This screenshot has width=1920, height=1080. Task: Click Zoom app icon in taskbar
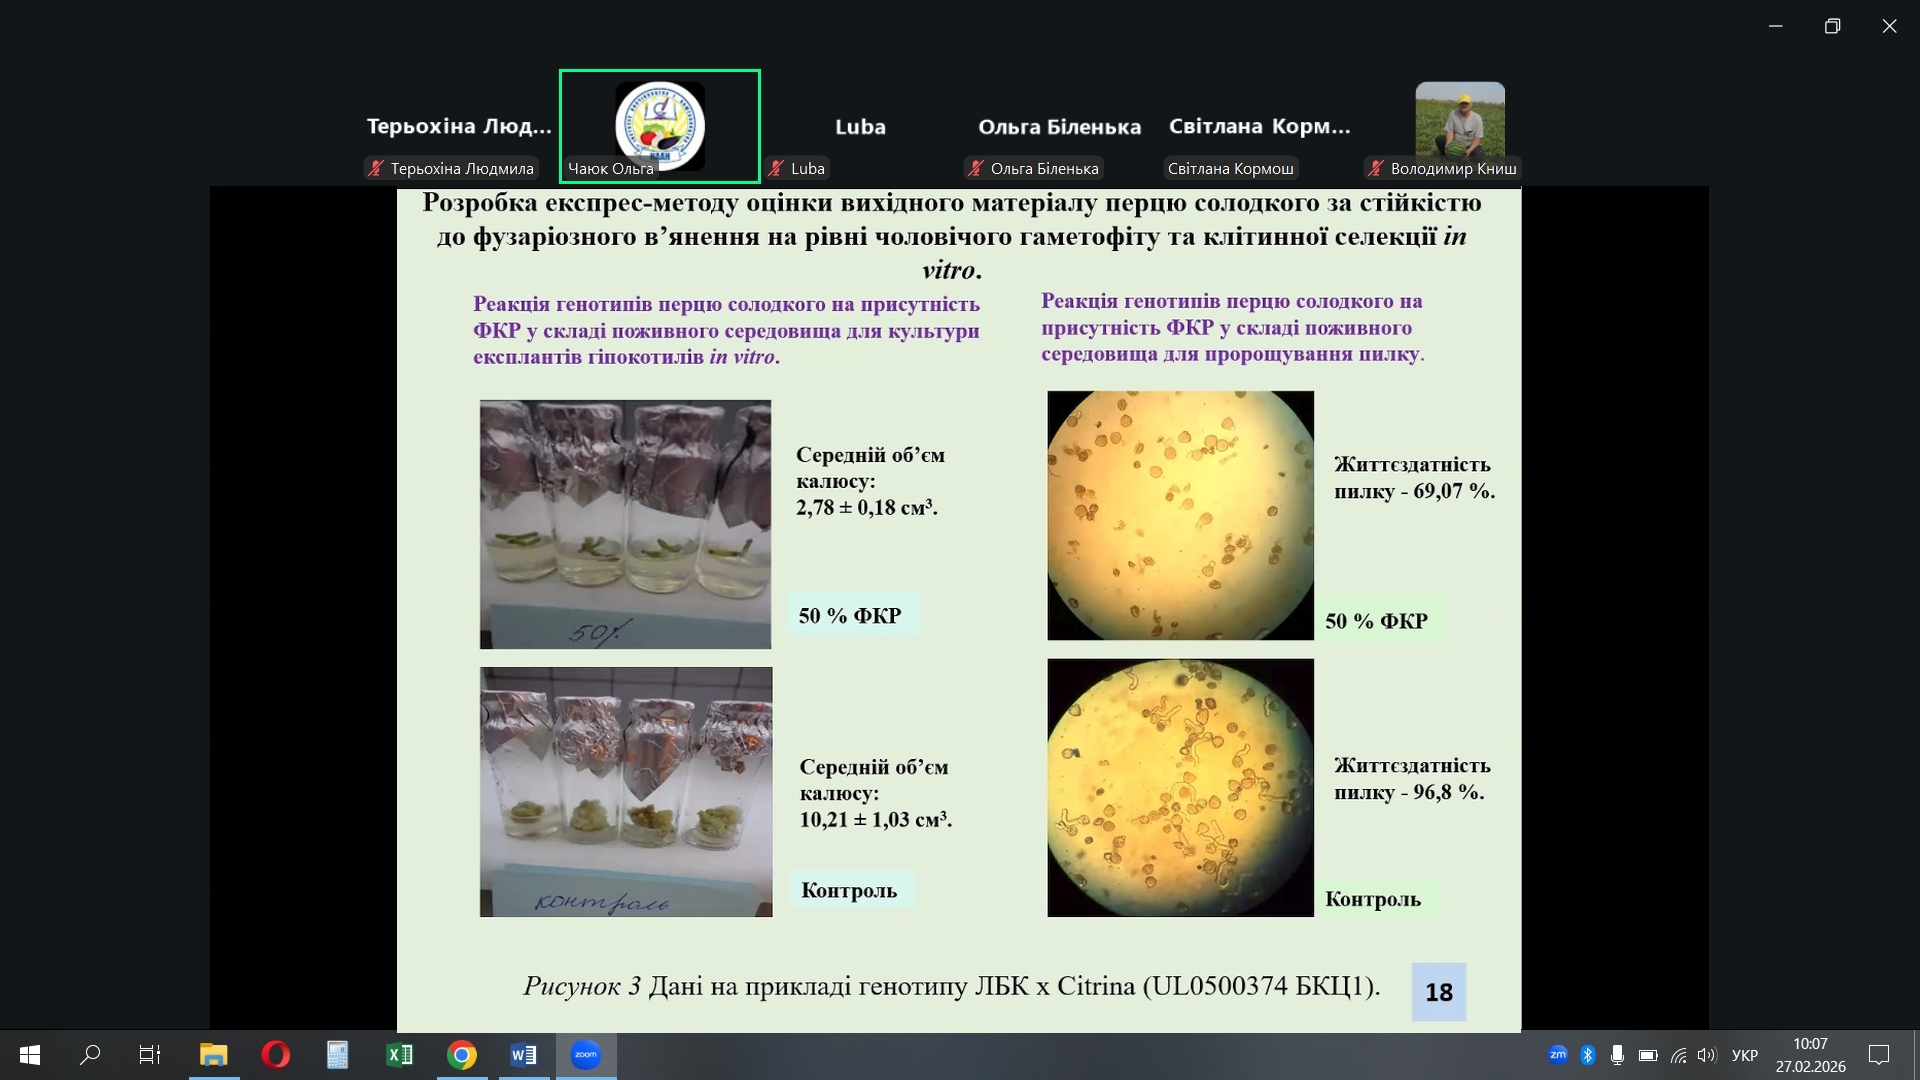click(x=586, y=1055)
